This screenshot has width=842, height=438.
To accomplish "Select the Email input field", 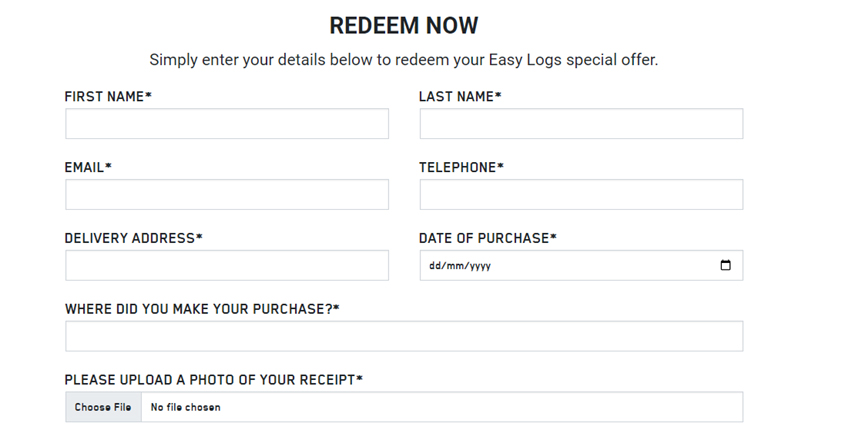I will (x=227, y=195).
